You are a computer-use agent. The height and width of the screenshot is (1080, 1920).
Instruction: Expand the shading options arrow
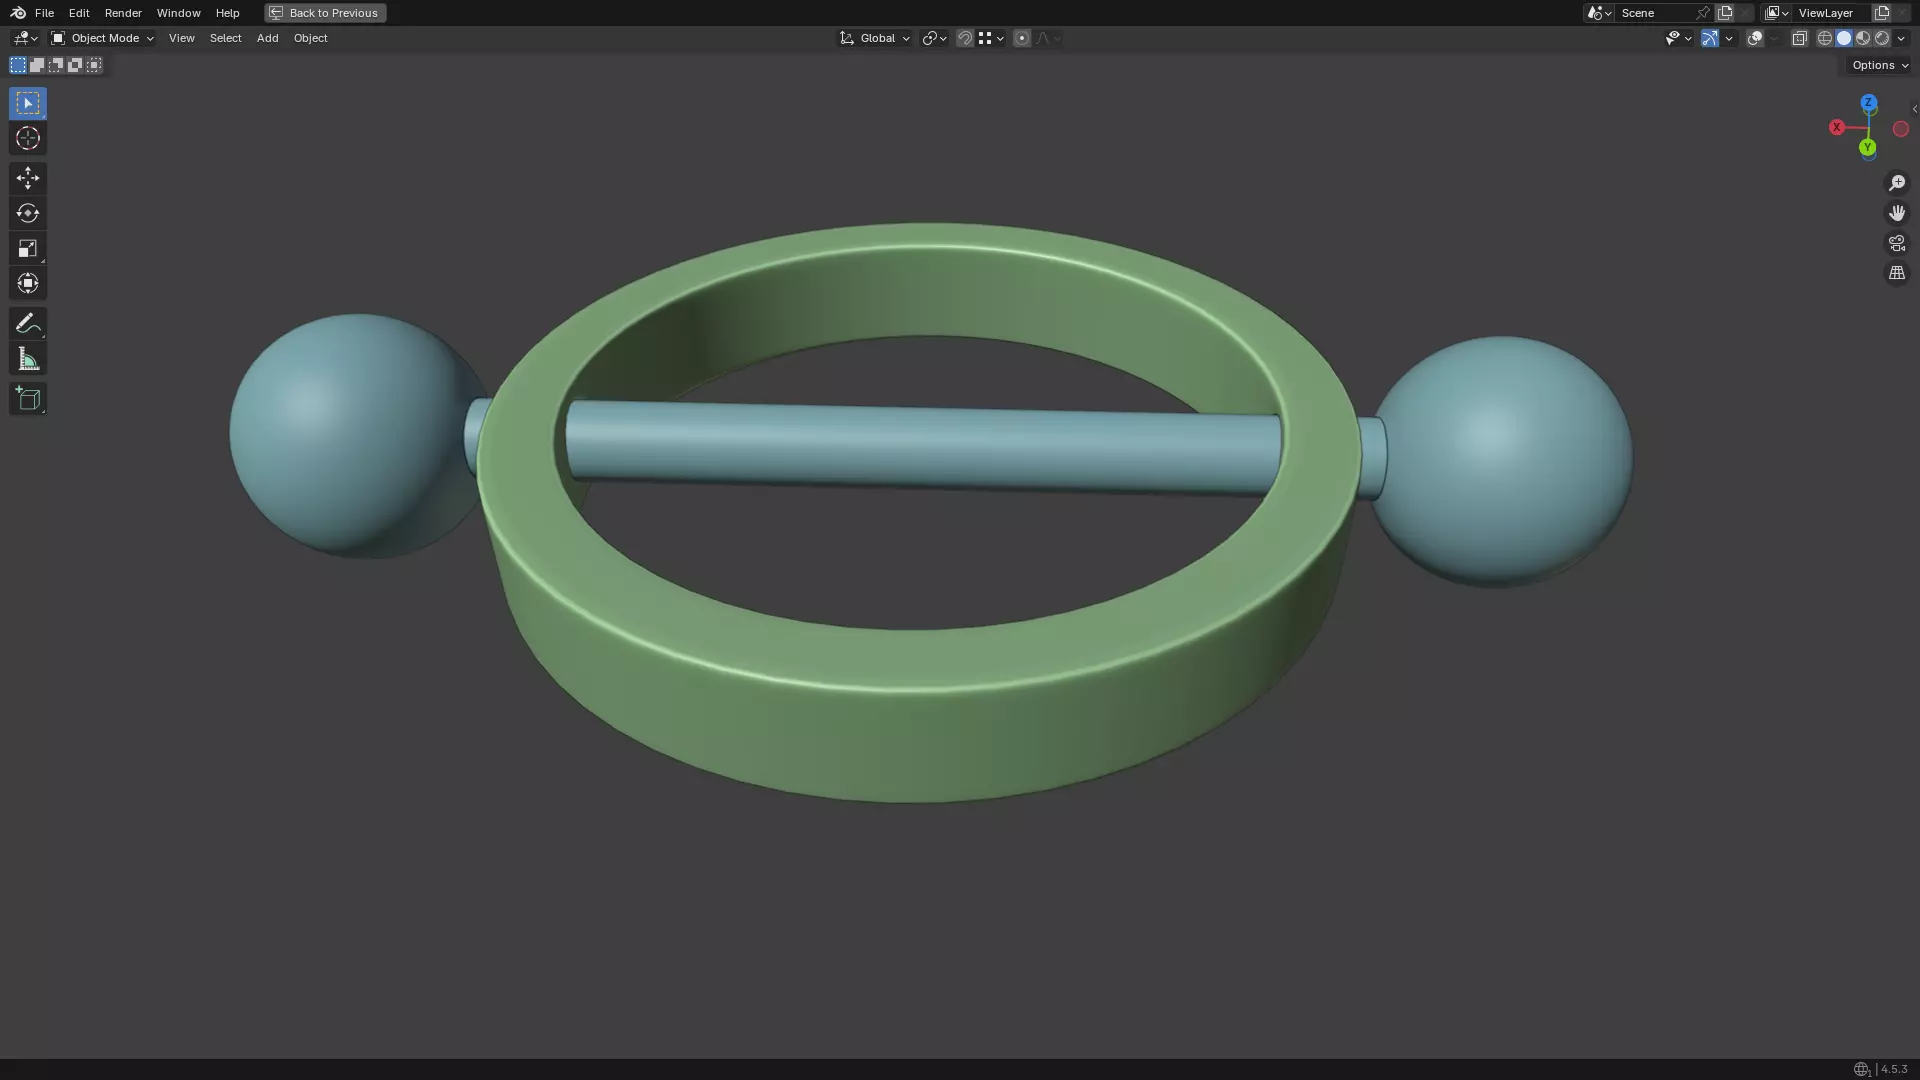coord(1901,38)
